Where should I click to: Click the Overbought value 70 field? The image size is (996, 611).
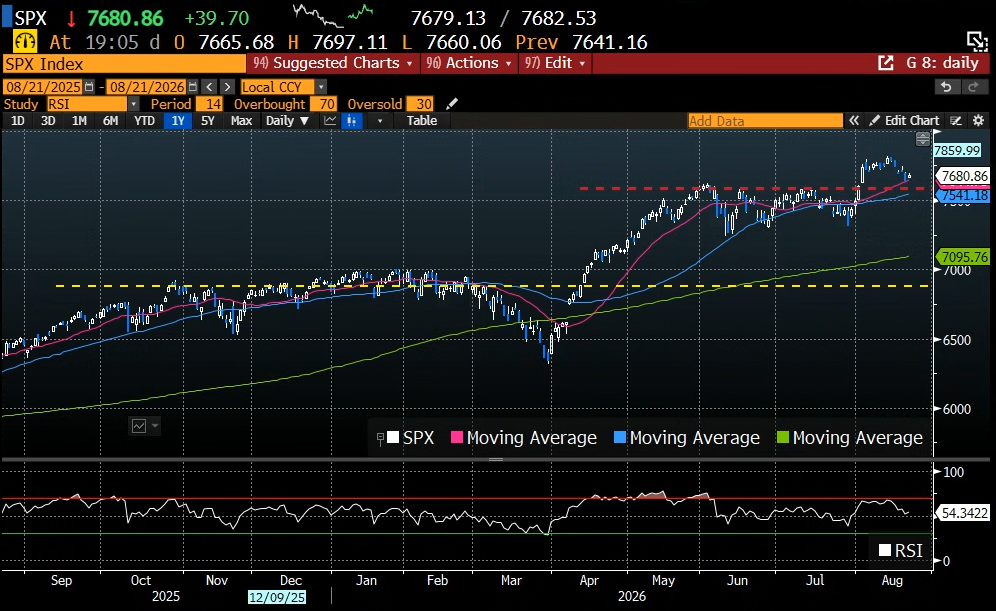(323, 104)
